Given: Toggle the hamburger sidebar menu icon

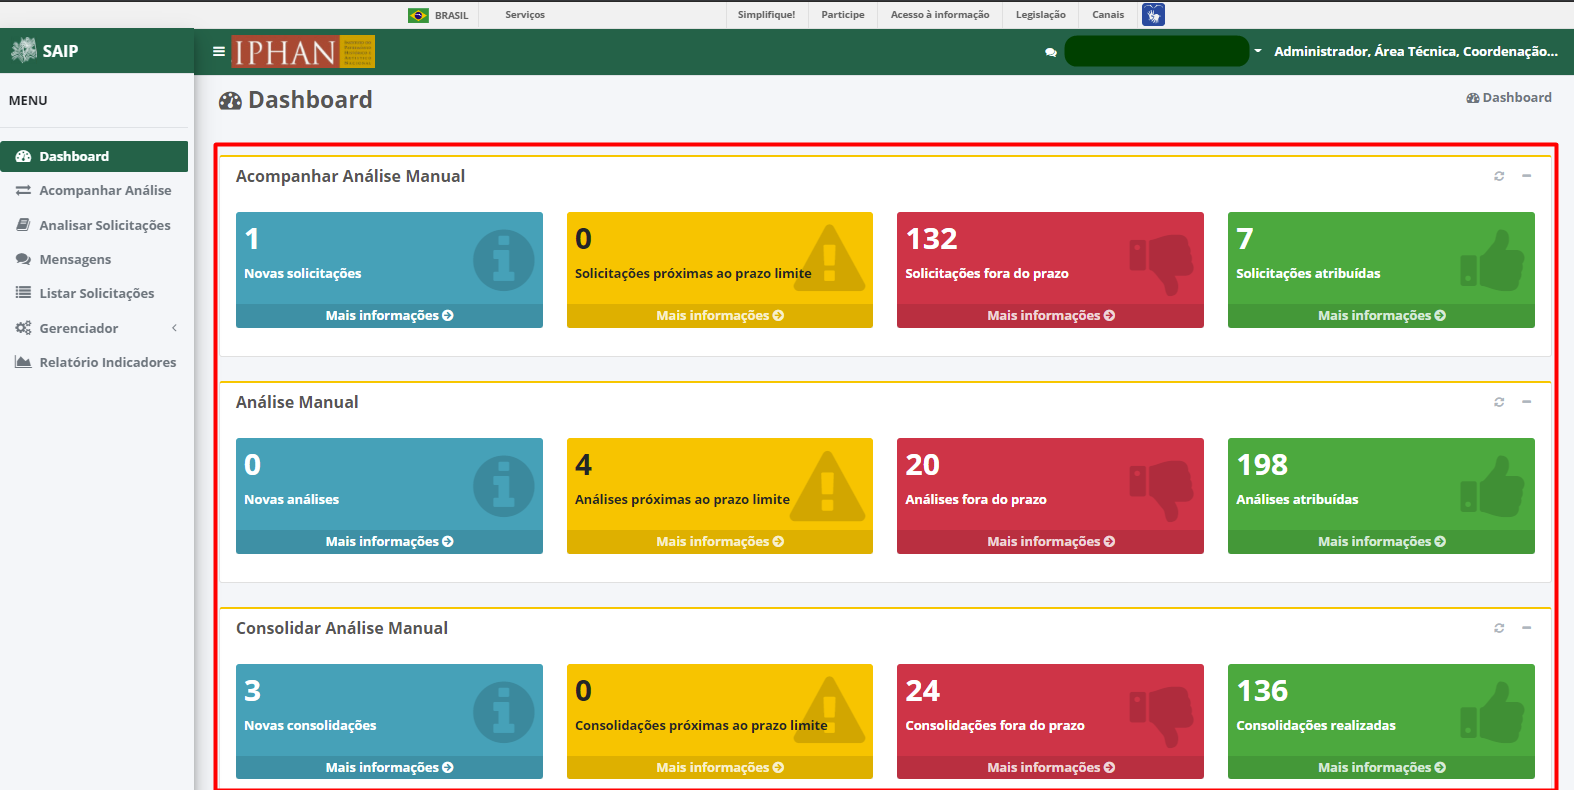Looking at the screenshot, I should (x=219, y=51).
